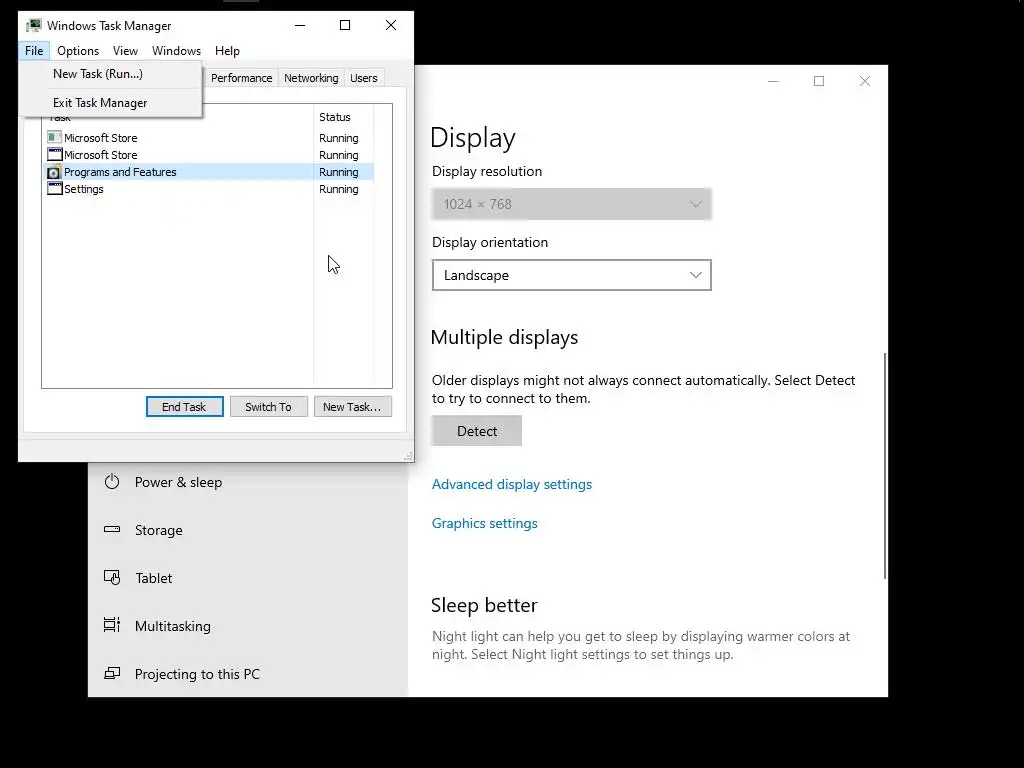Minimize the Task Manager window
The height and width of the screenshot is (768, 1024).
click(300, 25)
